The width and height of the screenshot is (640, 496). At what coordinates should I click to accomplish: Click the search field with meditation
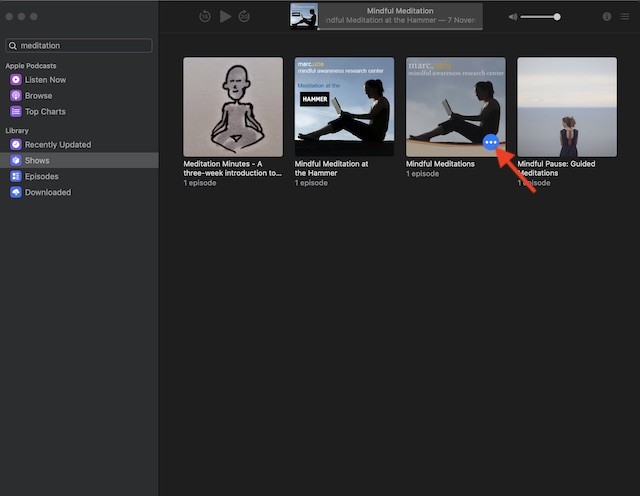79,45
